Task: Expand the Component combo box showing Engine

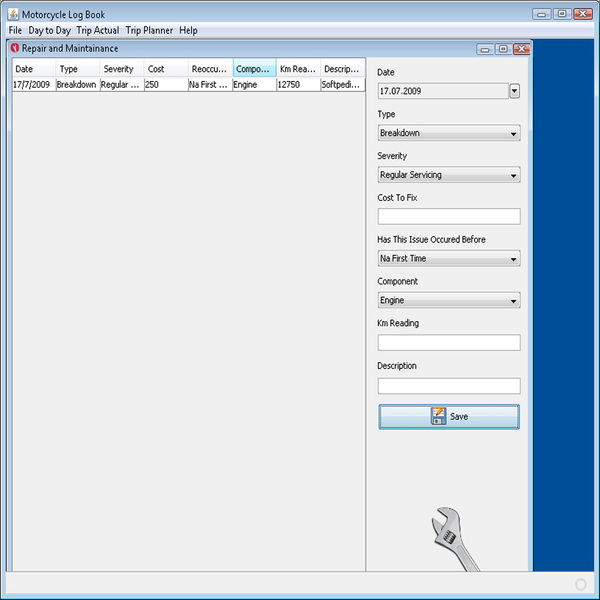Action: 449,300
